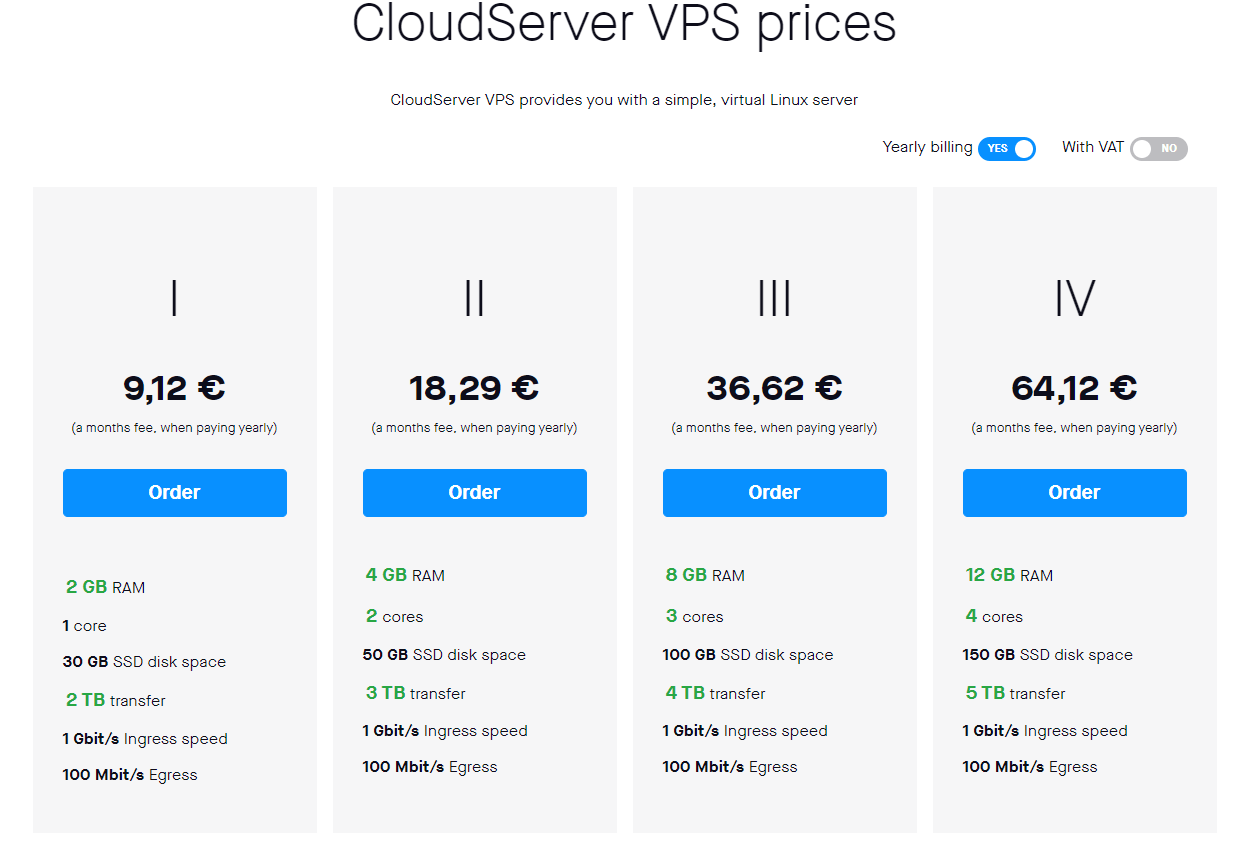Click the 2 GB RAM feature
This screenshot has height=847, width=1242.
coord(106,588)
